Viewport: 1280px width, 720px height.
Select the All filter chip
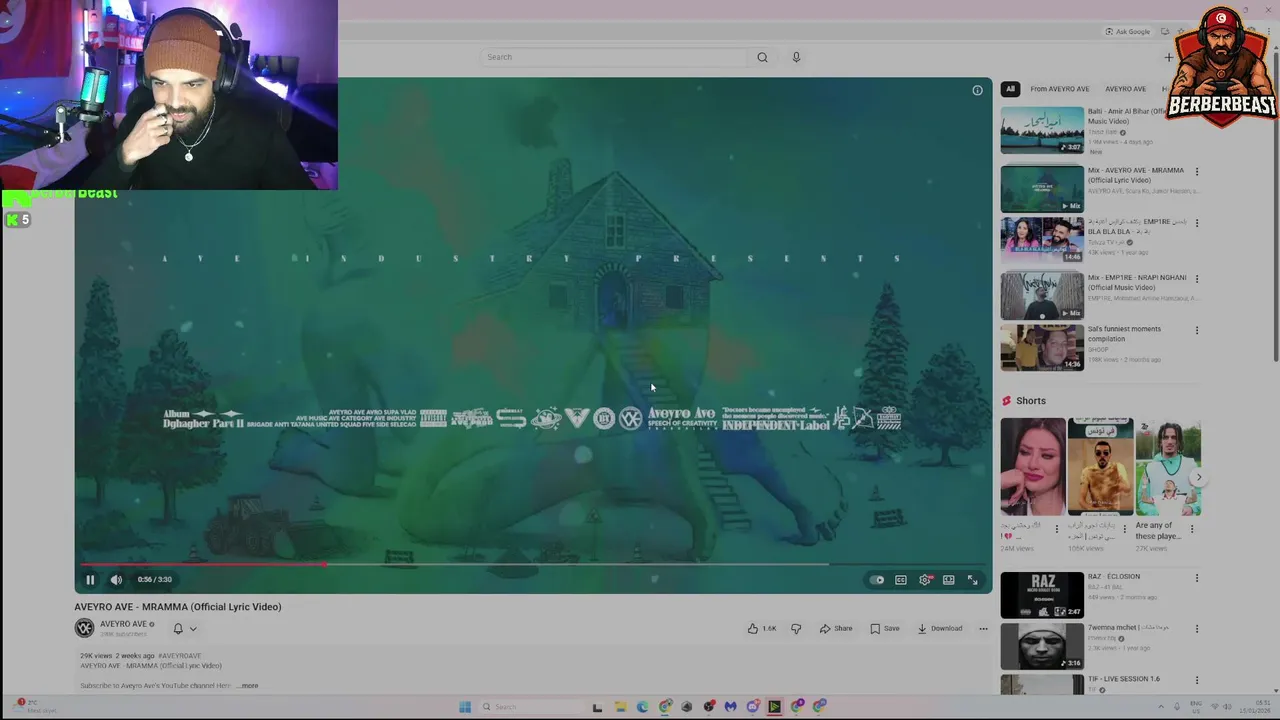[1010, 89]
